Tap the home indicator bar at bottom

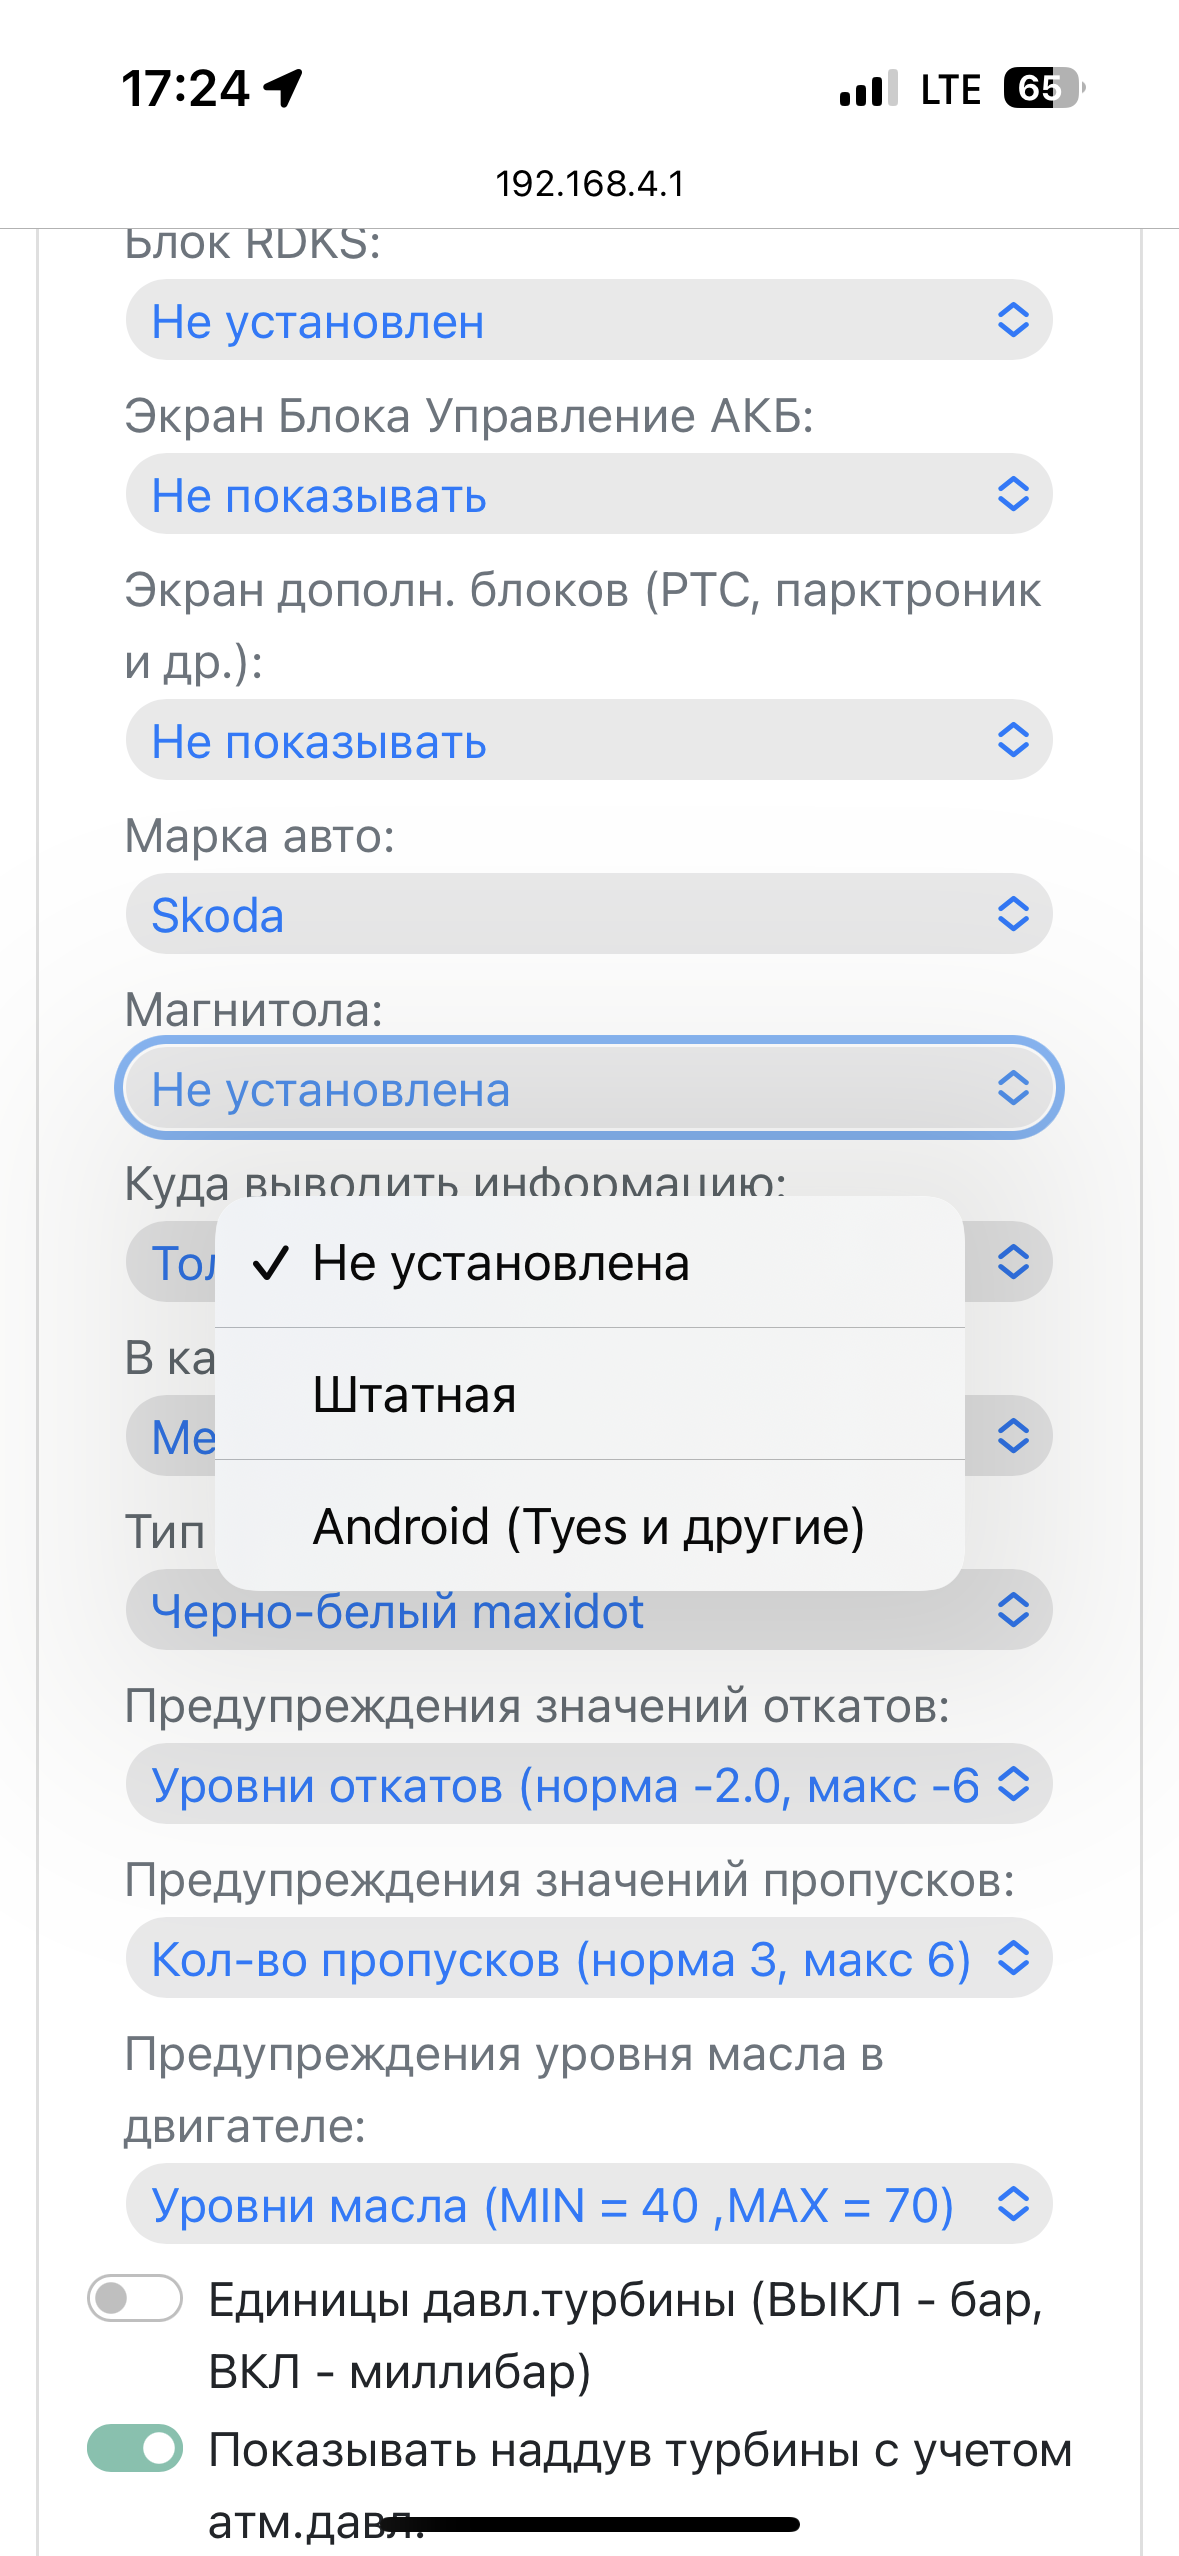pos(590,2524)
